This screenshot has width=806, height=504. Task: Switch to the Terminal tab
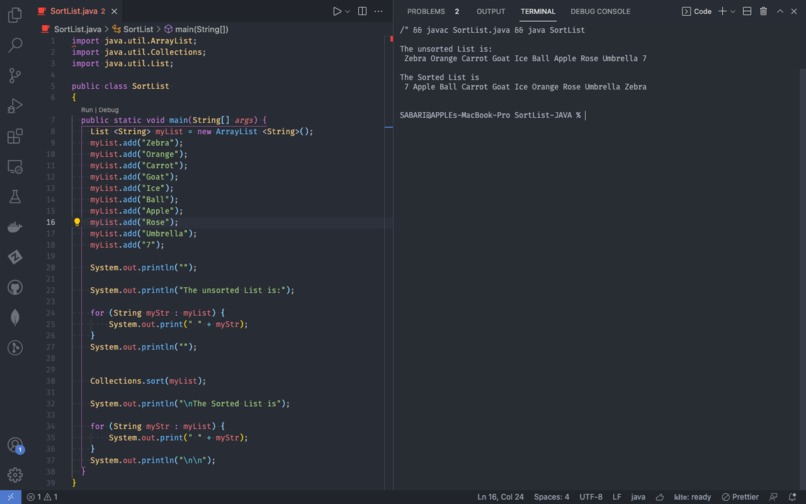[x=538, y=11]
